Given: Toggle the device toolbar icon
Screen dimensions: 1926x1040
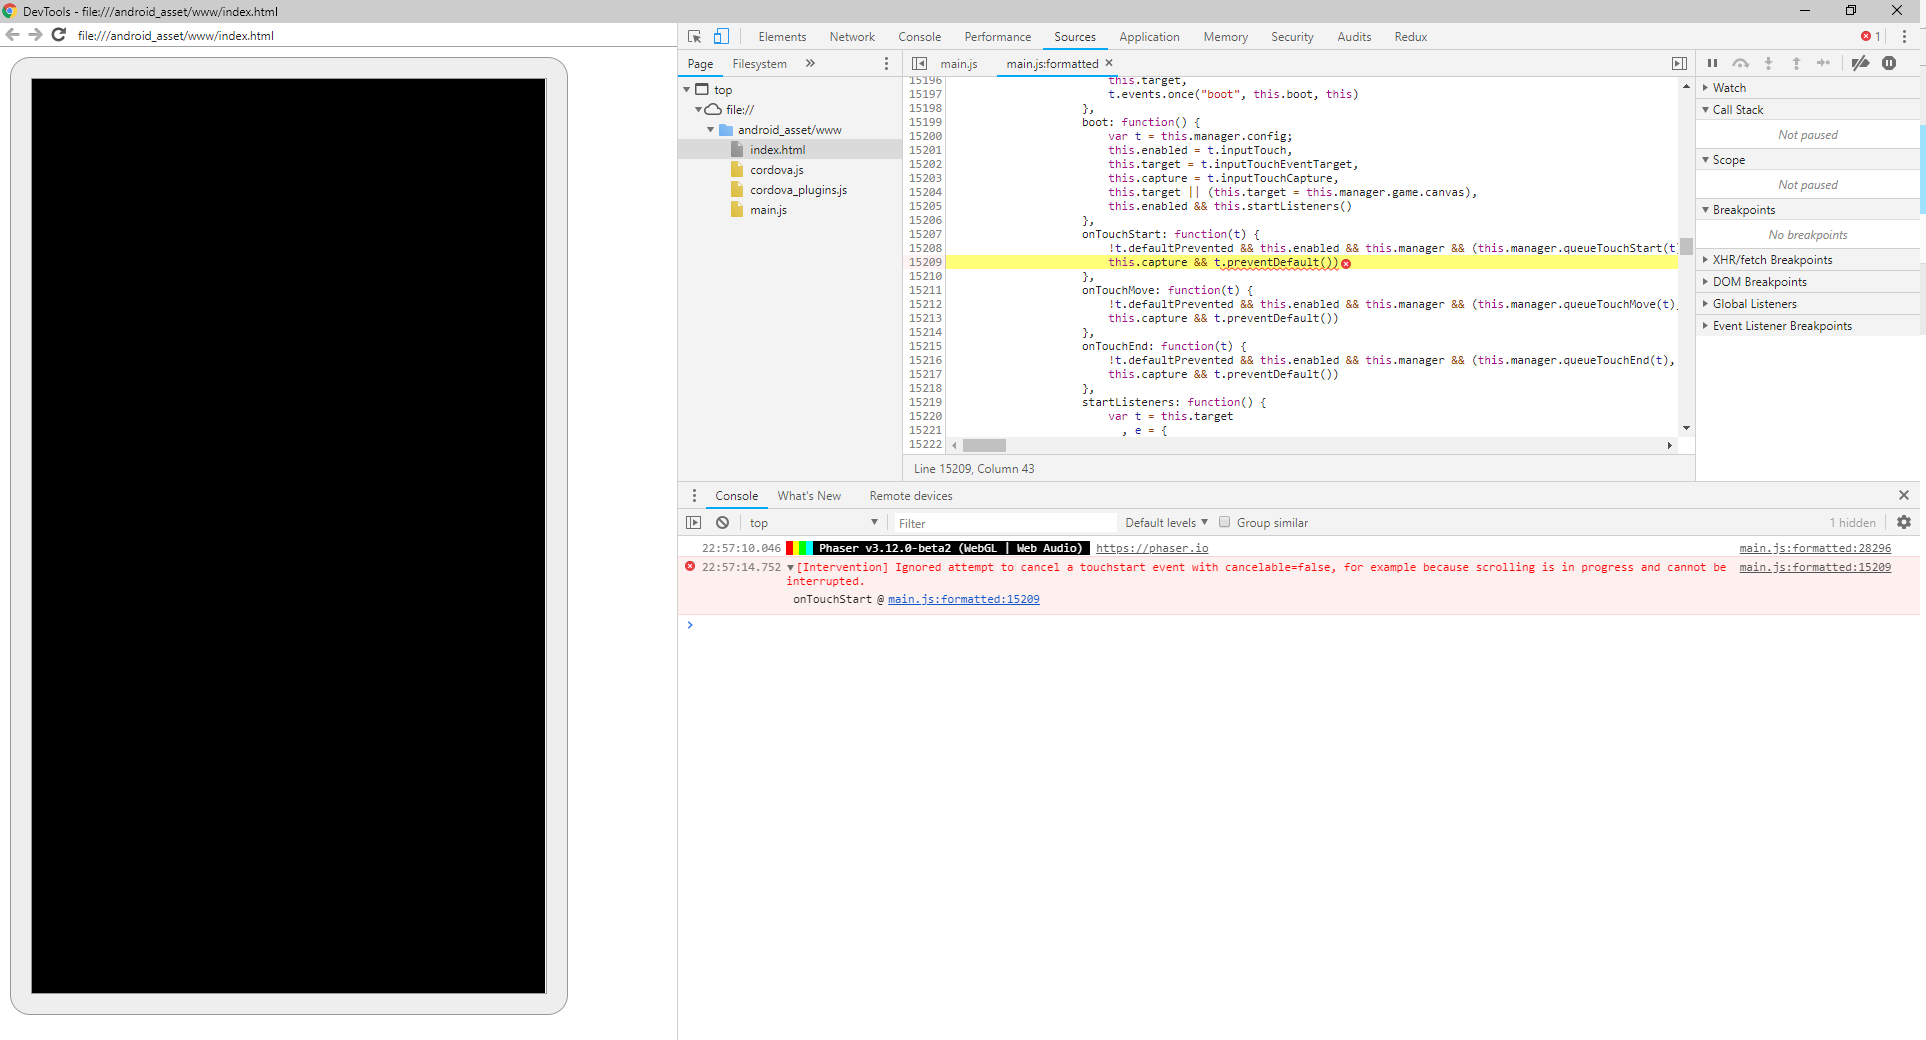Looking at the screenshot, I should point(721,37).
